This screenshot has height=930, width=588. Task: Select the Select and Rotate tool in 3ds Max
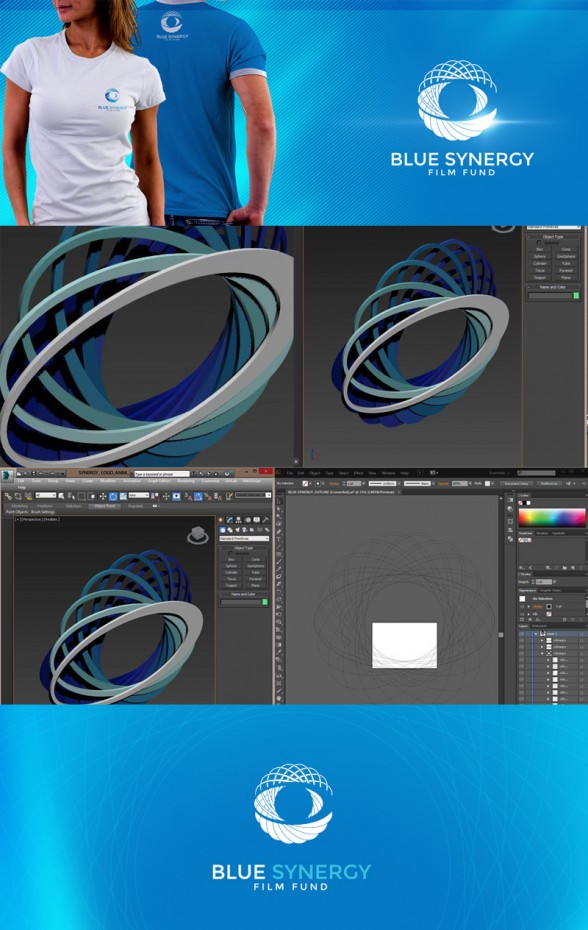click(x=113, y=496)
